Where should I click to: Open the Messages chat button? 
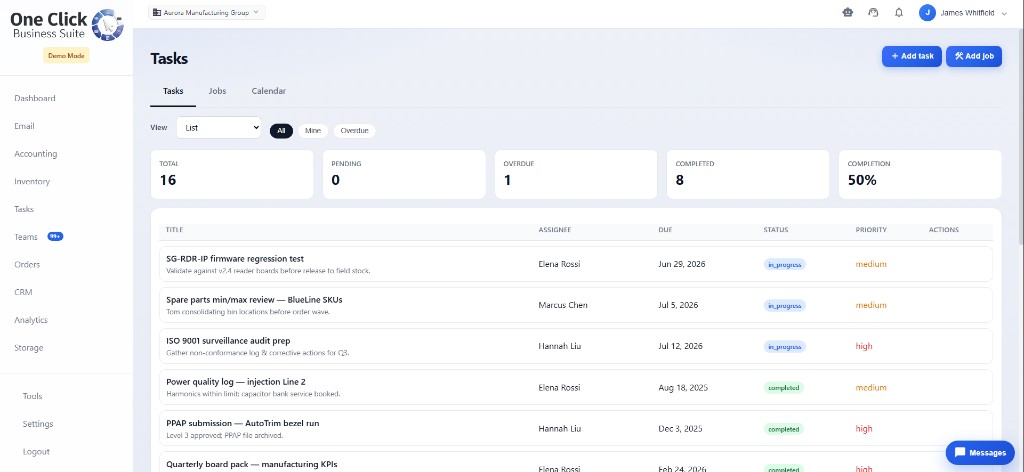(980, 452)
